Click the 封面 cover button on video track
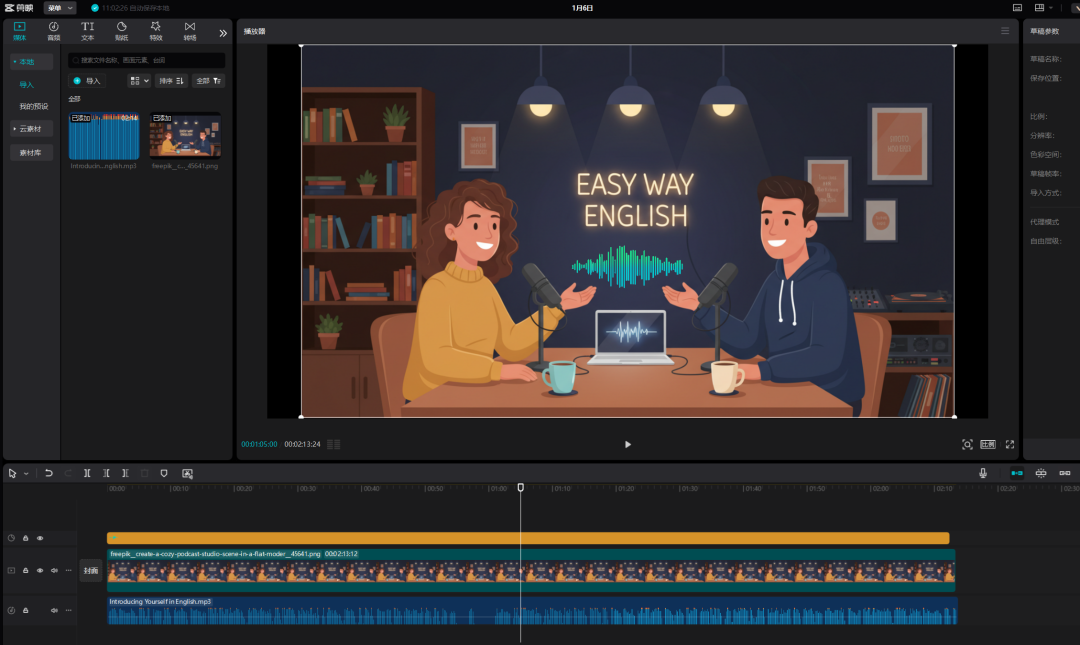Screen dimensions: 1080x645 (x=91, y=571)
